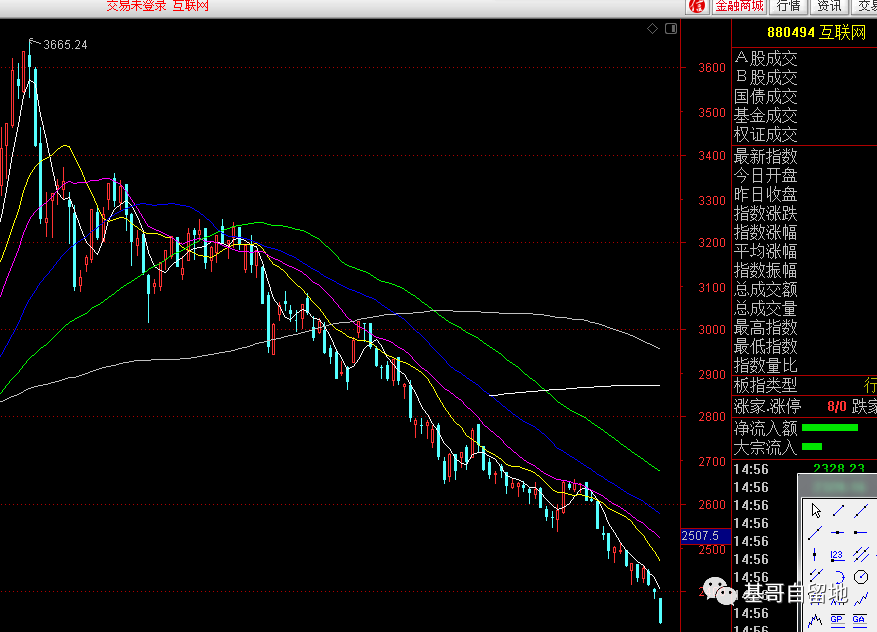This screenshot has width=877, height=632.
Task: Click the red circular logo icon
Action: click(x=697, y=6)
